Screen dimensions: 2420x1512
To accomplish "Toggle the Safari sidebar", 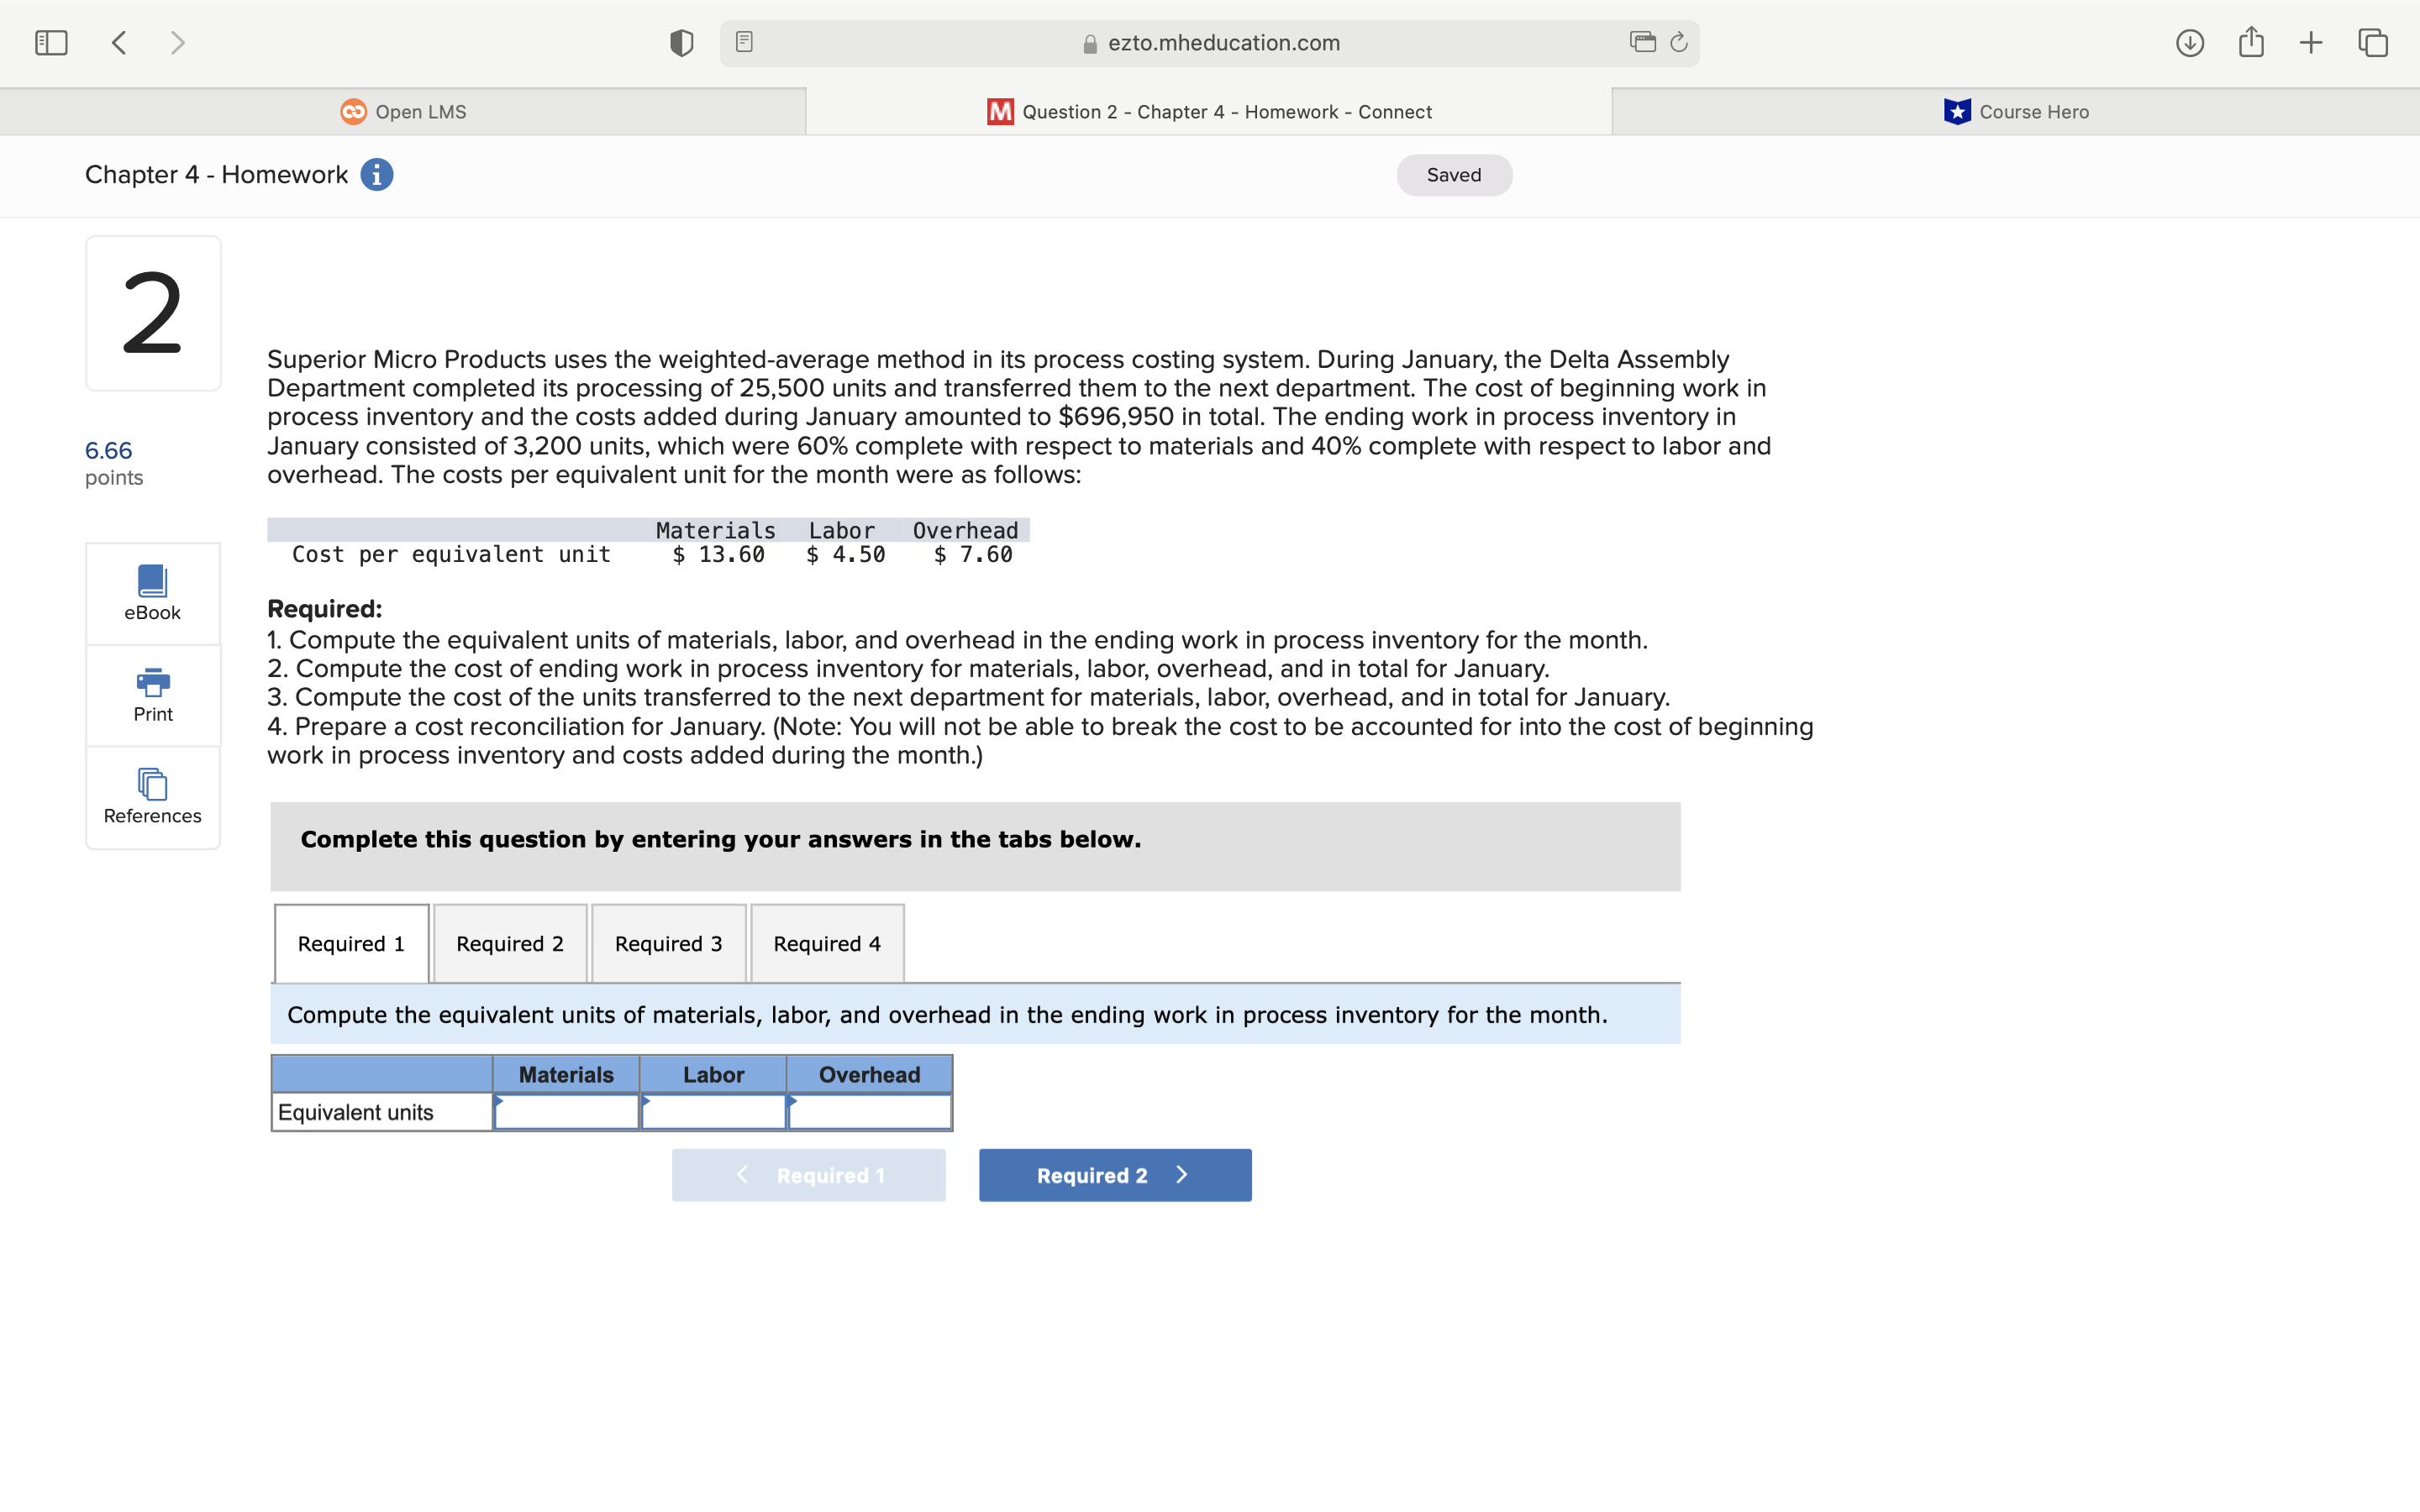I will (x=50, y=42).
